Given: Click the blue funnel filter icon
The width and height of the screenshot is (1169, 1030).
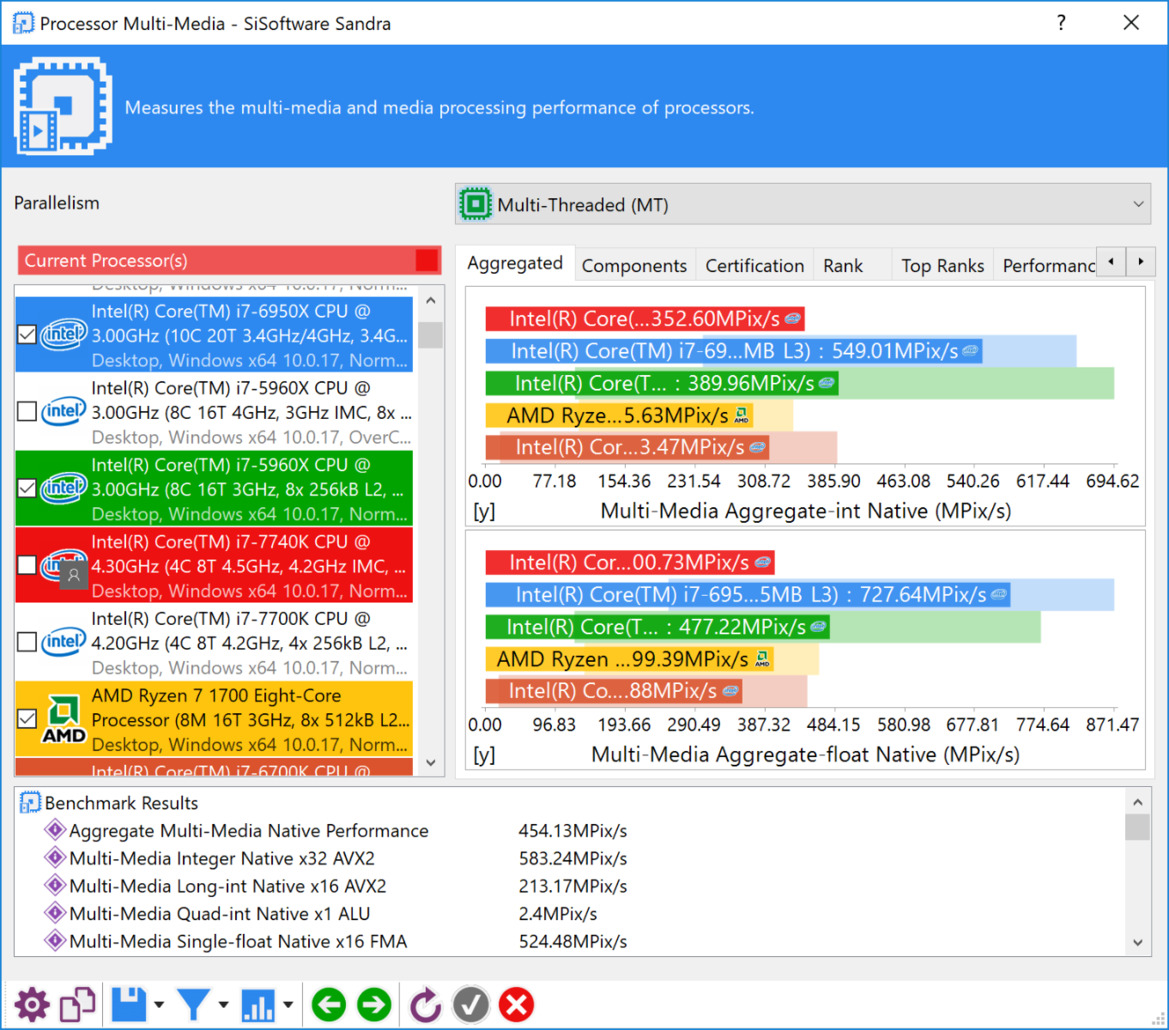Looking at the screenshot, I should tap(194, 1005).
